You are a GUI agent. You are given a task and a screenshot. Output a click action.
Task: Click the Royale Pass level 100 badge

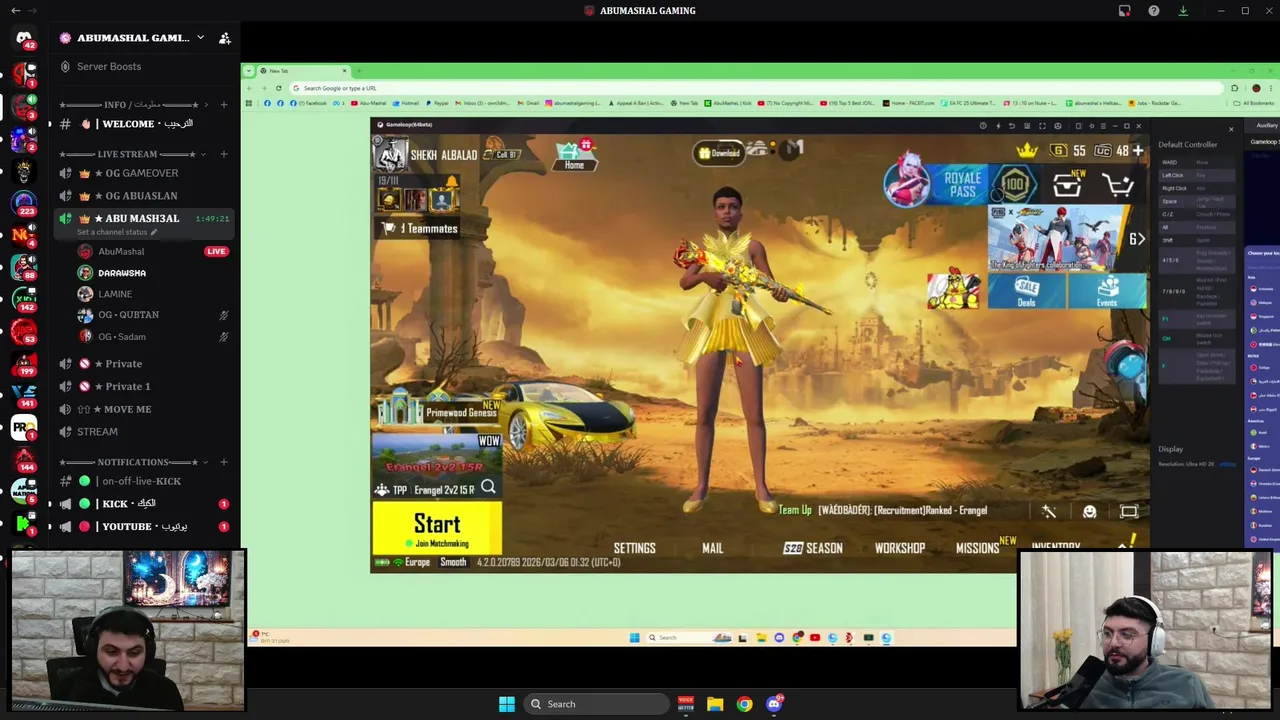(1015, 185)
